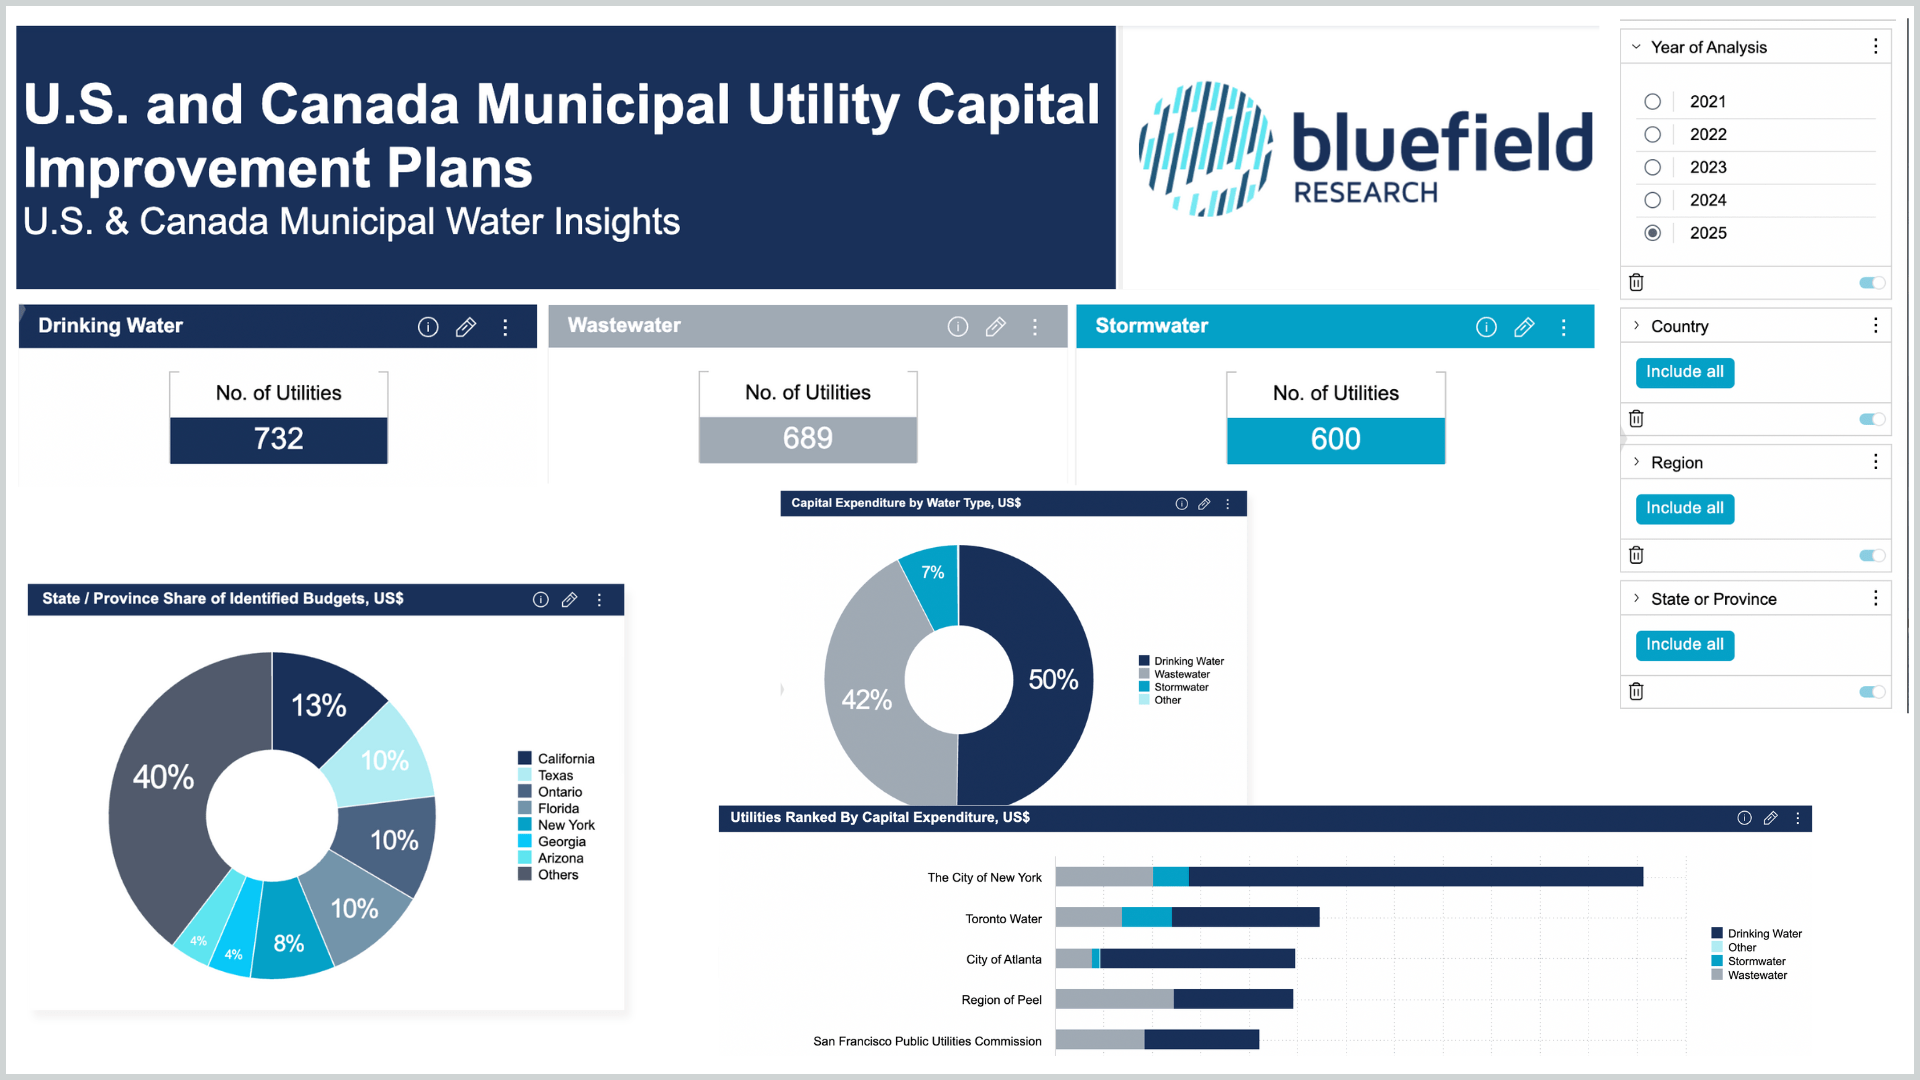
Task: Open the Stormwater panel three-dot menu
Action: point(1563,327)
